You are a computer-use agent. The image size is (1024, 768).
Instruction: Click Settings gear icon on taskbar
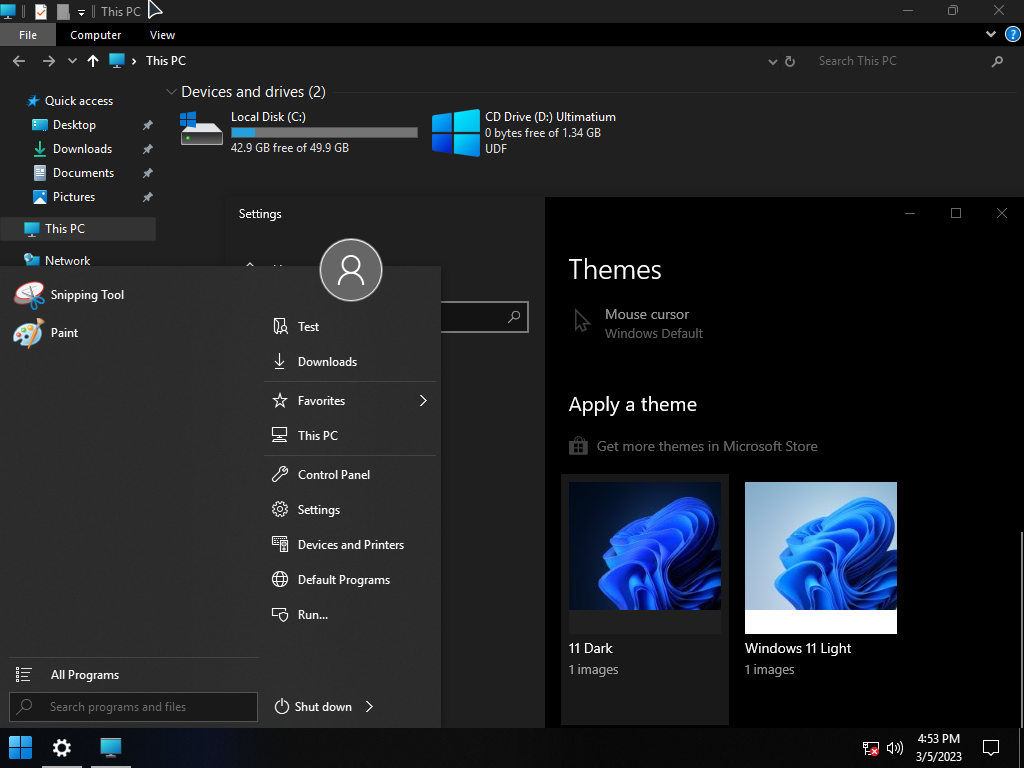point(62,748)
